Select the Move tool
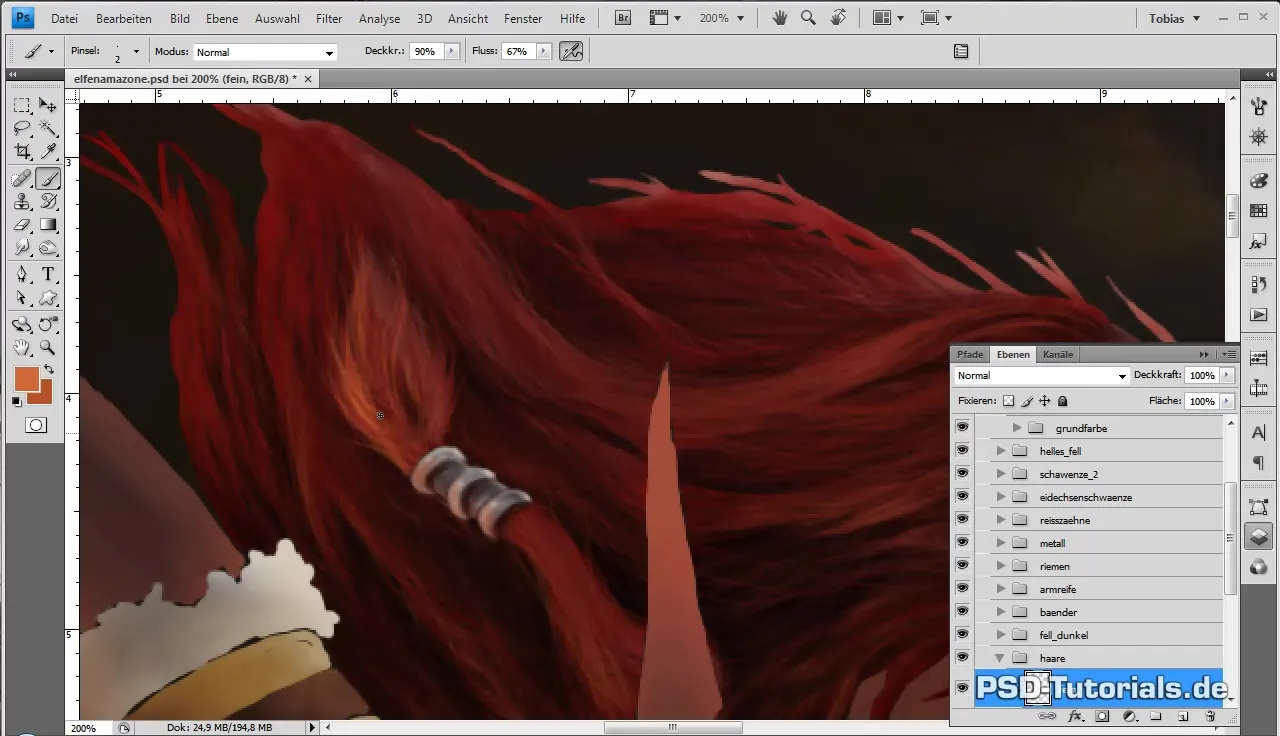 click(47, 105)
